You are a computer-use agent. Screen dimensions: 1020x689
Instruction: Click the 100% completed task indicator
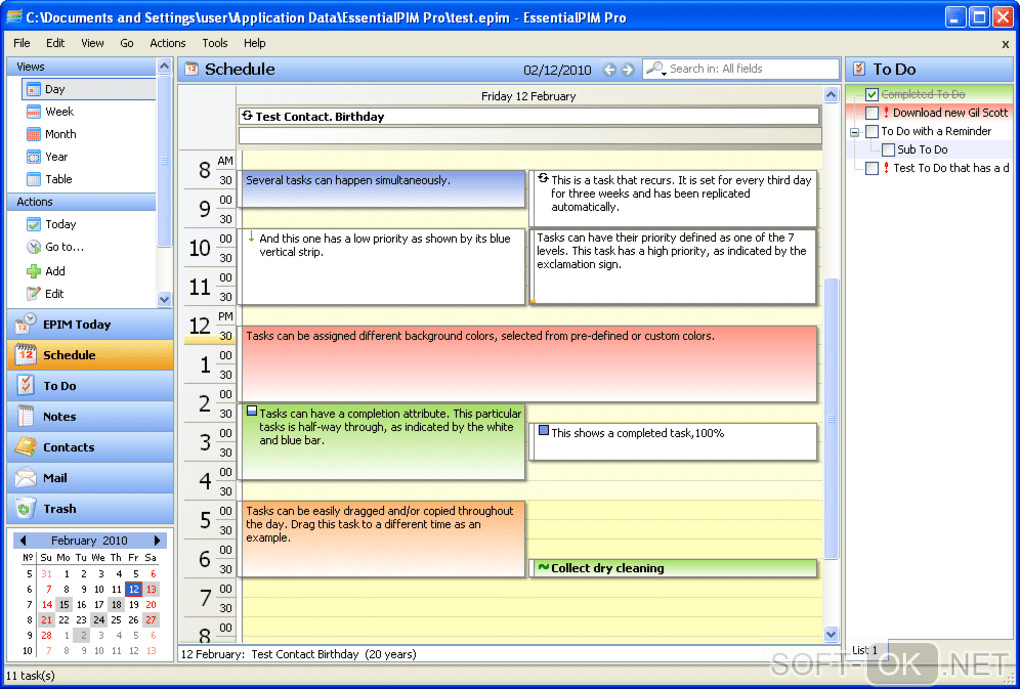tap(544, 431)
